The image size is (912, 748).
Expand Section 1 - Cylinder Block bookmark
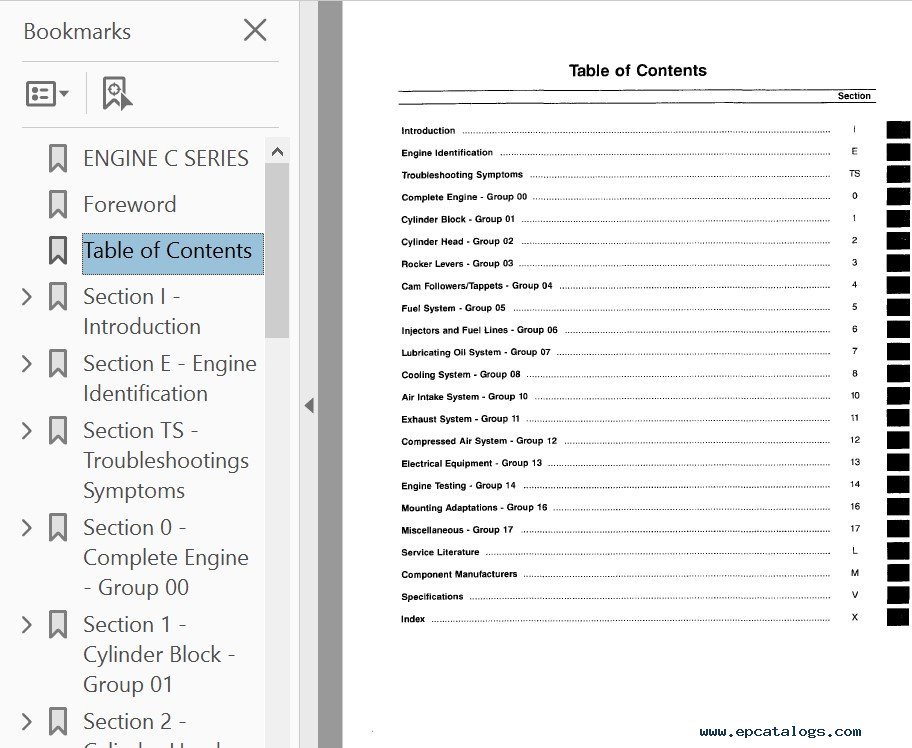click(27, 625)
